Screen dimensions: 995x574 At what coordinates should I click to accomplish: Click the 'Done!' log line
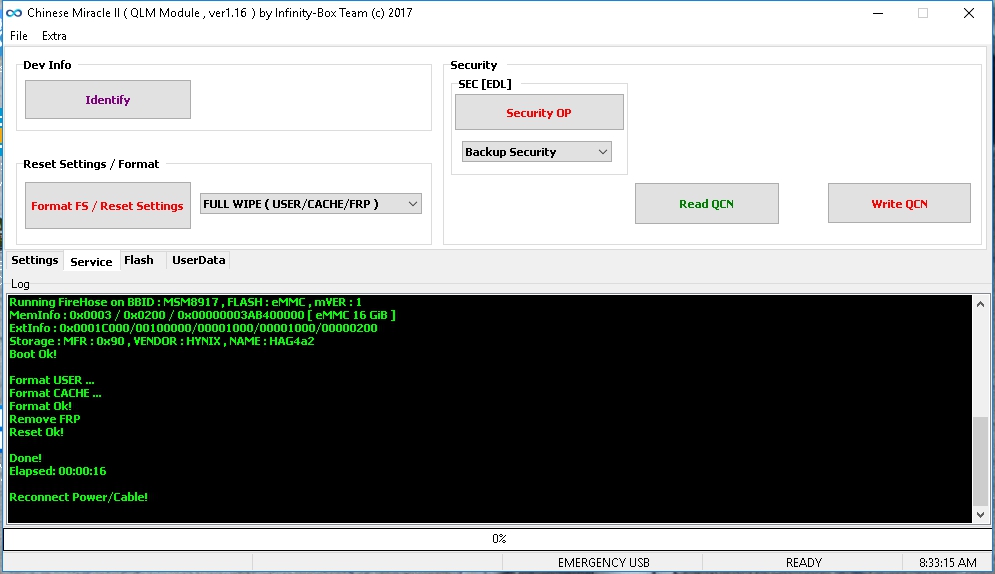coord(25,459)
